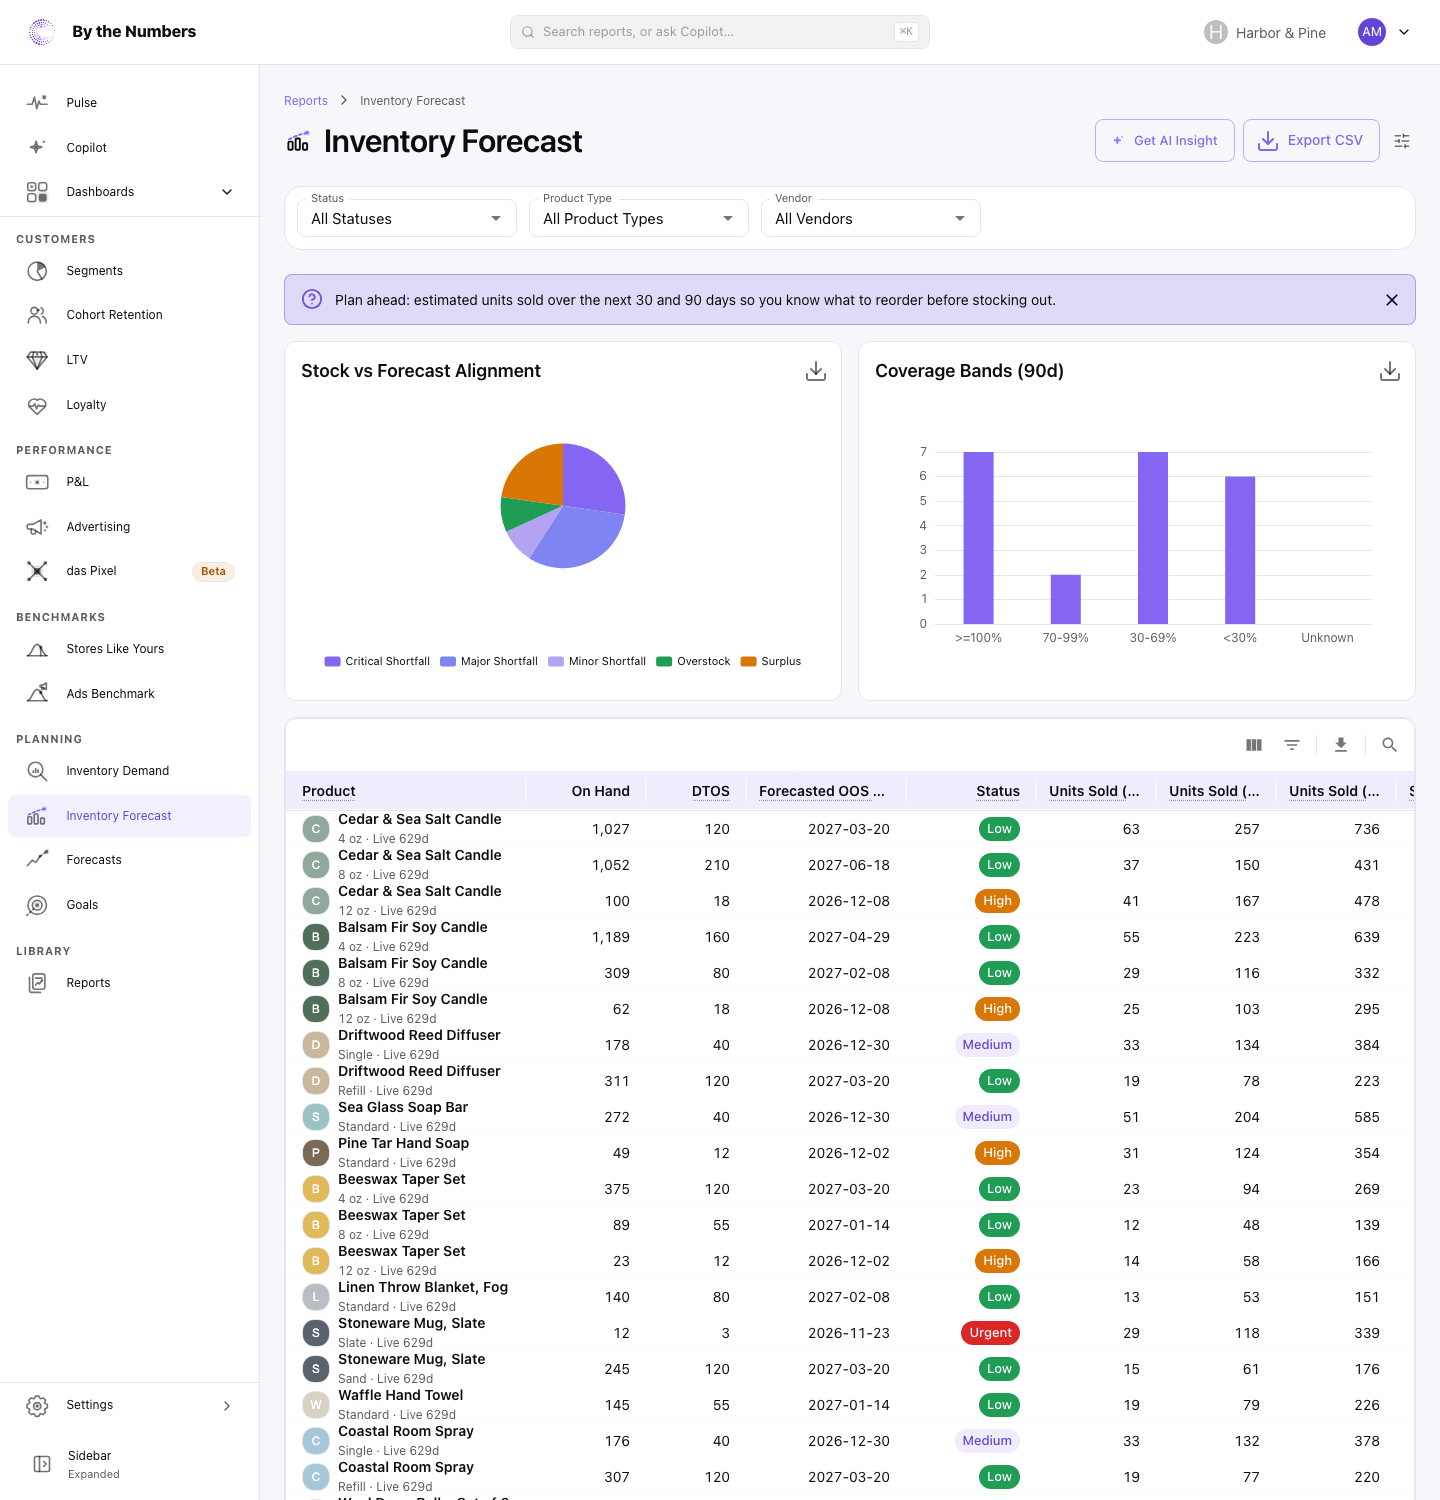1440x1500 pixels.
Task: Open Copilot sparkle icon in sidebar
Action: pos(37,147)
